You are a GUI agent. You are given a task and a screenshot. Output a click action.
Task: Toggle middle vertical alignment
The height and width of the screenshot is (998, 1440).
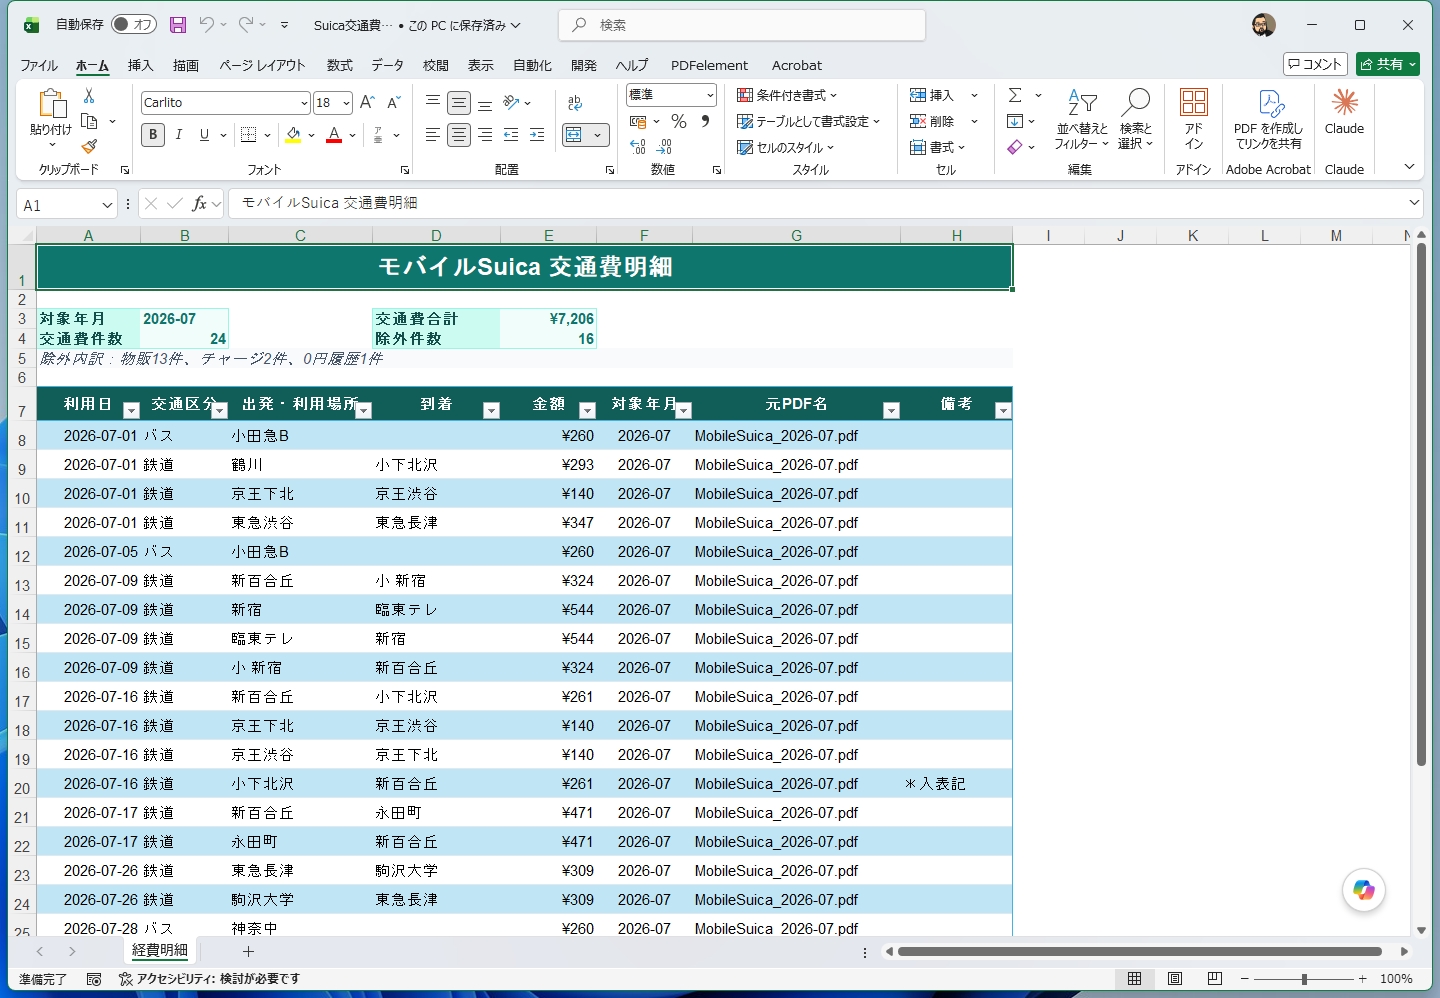click(x=459, y=102)
